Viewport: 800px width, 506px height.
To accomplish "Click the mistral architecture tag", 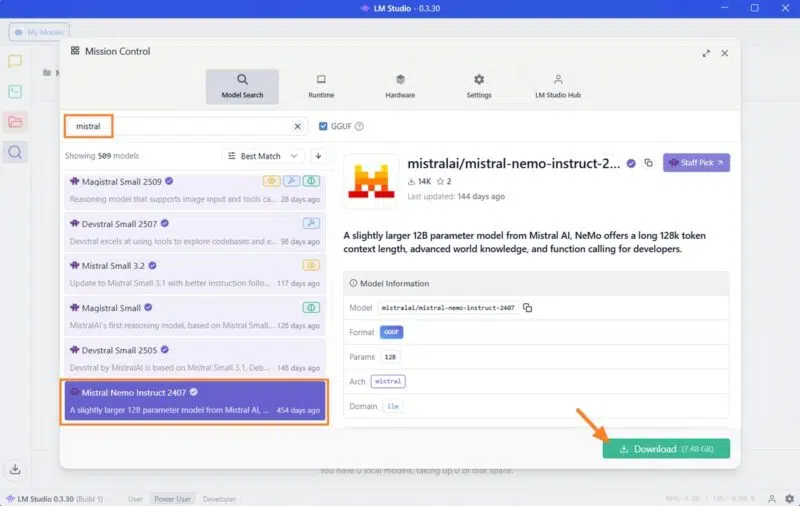I will [388, 382].
